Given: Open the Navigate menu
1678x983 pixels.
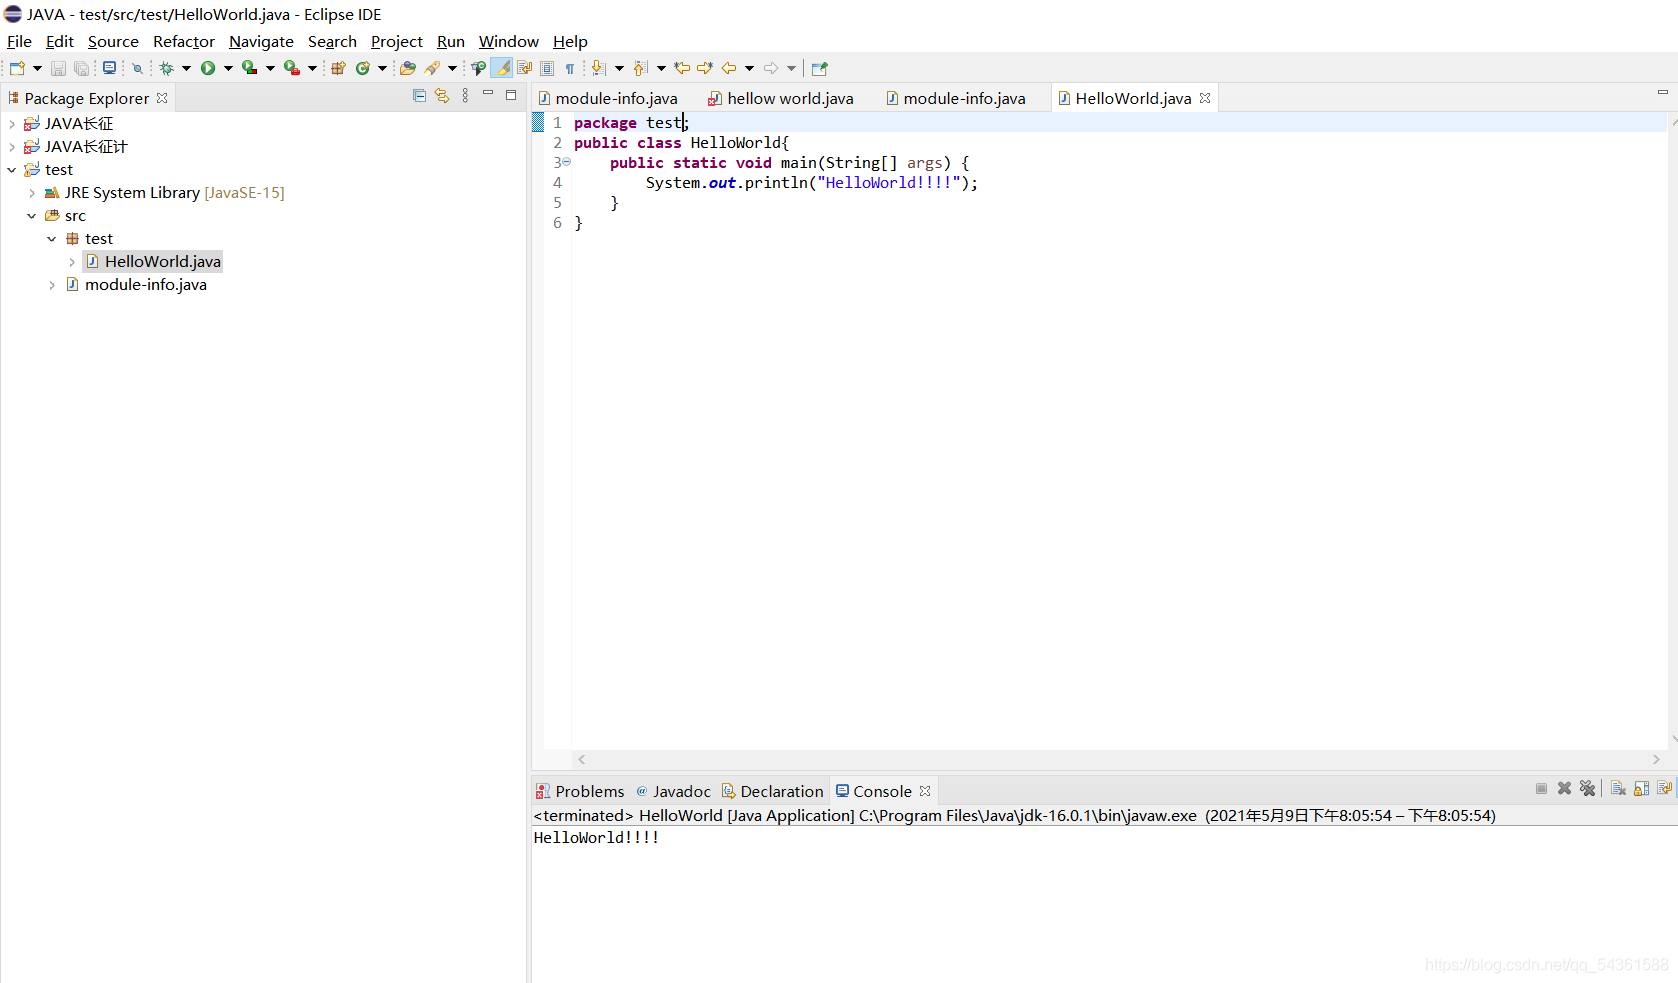Looking at the screenshot, I should tap(261, 41).
